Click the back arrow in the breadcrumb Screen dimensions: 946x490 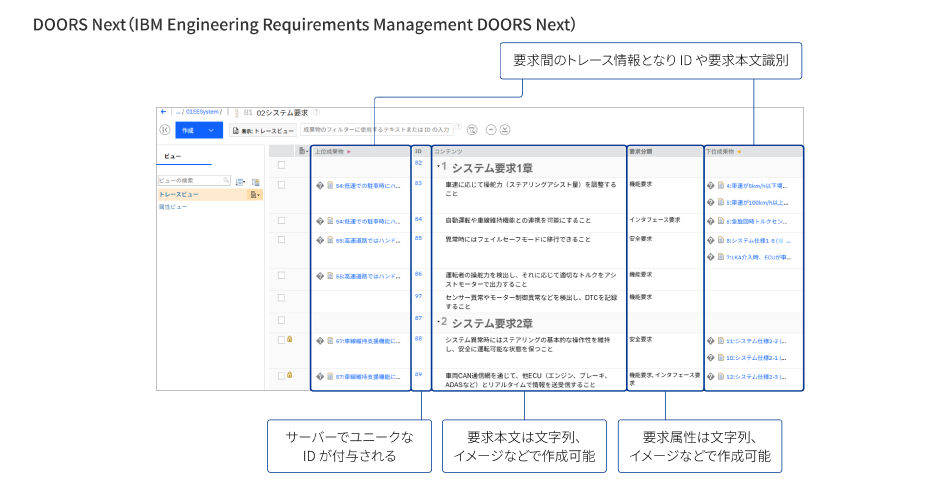(x=161, y=112)
